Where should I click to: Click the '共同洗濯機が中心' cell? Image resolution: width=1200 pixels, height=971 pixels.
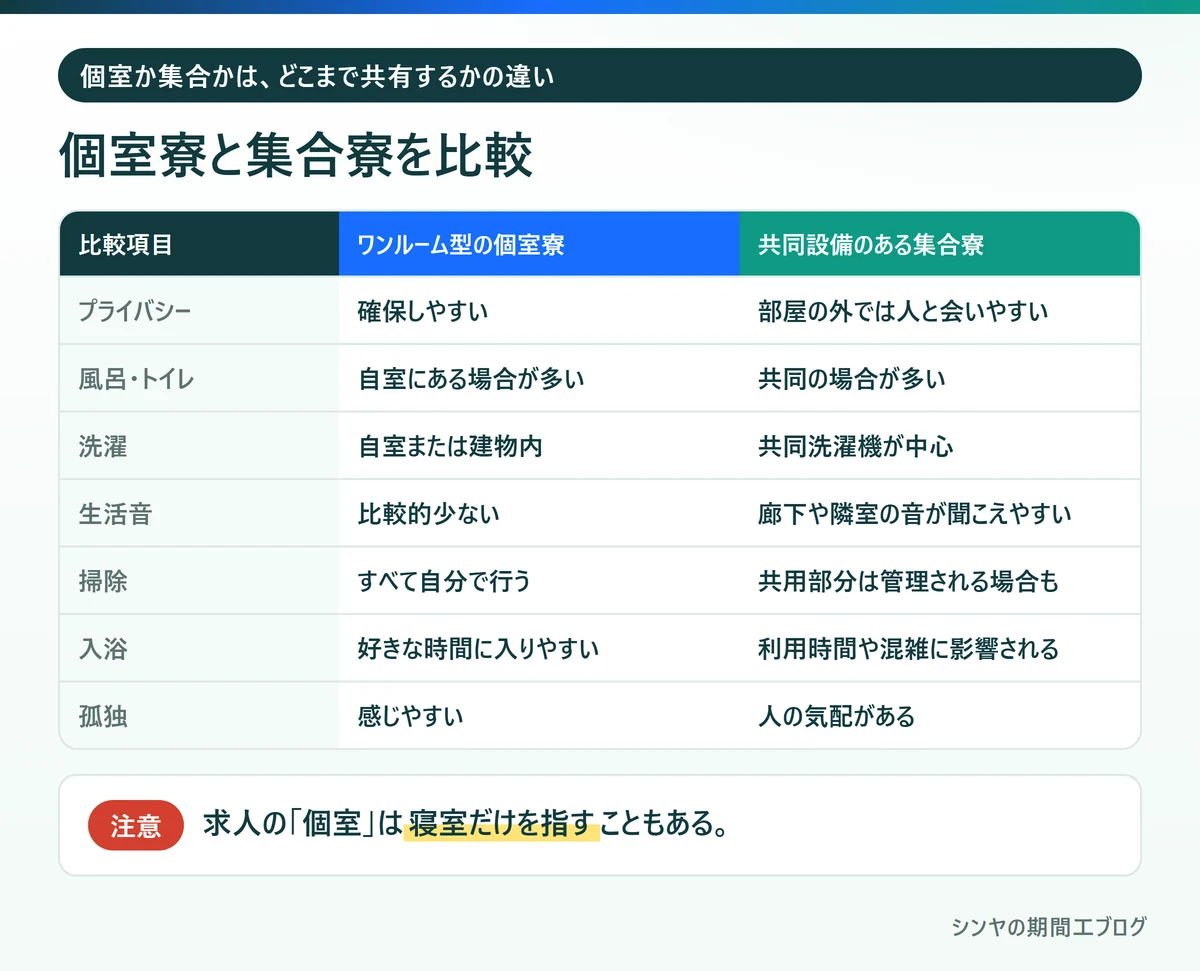940,446
